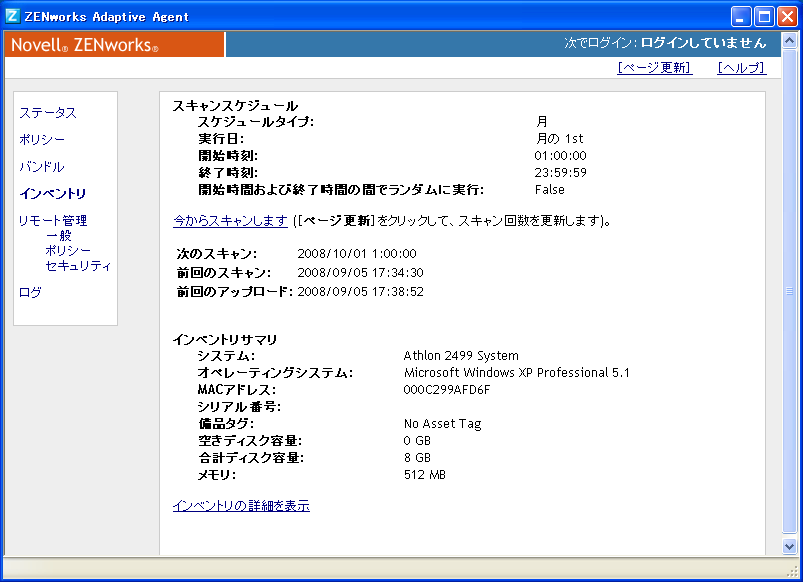Click last scan time 2008/09/05 17:34:30

361,273
